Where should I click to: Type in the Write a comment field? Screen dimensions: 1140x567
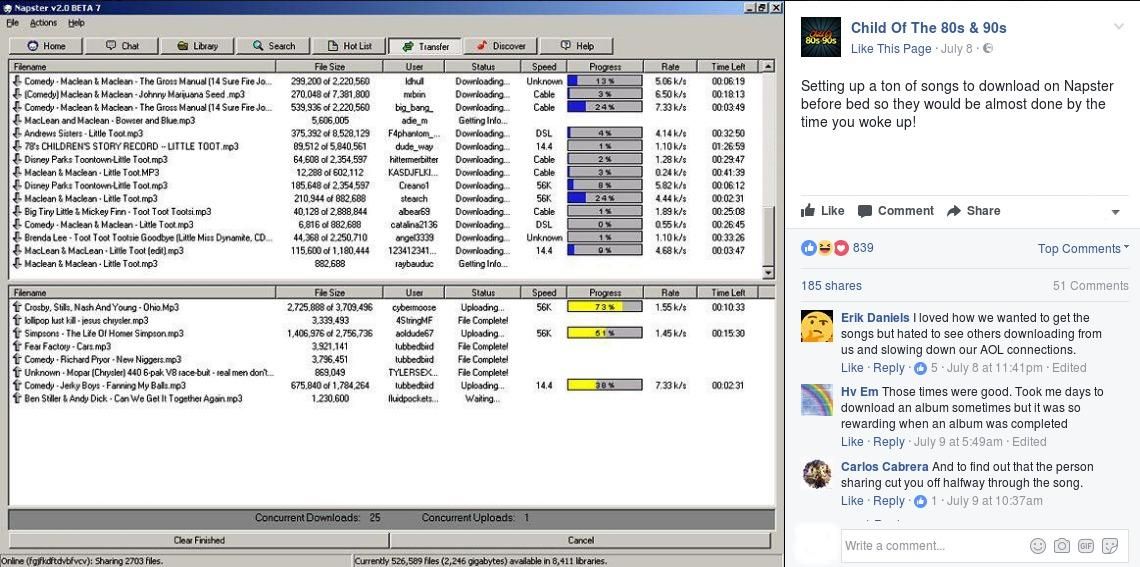(930, 546)
